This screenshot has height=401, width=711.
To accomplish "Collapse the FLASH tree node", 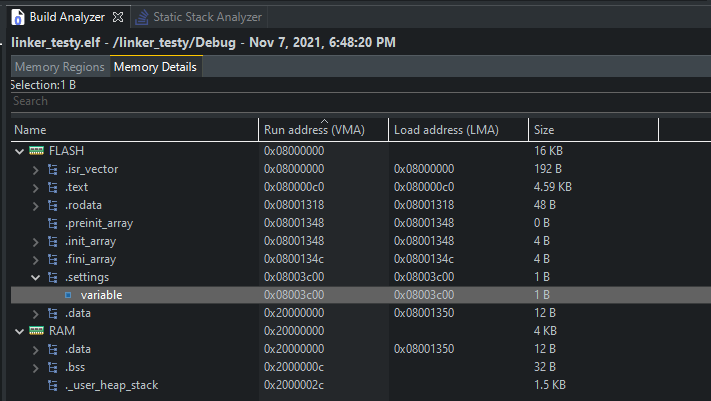I will click(x=20, y=151).
